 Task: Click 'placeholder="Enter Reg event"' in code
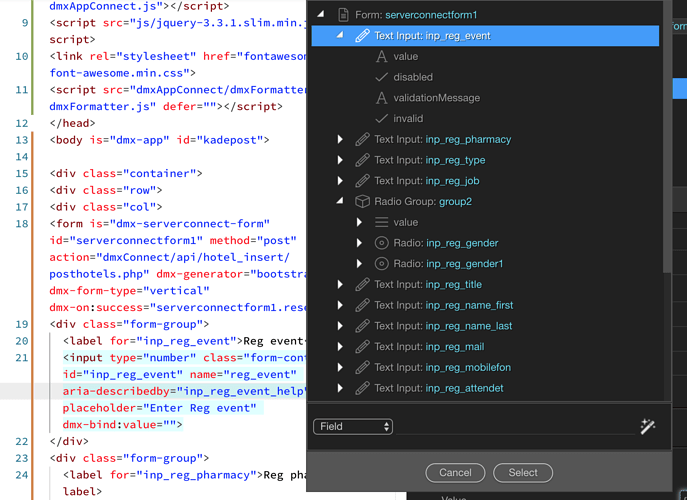(x=159, y=408)
